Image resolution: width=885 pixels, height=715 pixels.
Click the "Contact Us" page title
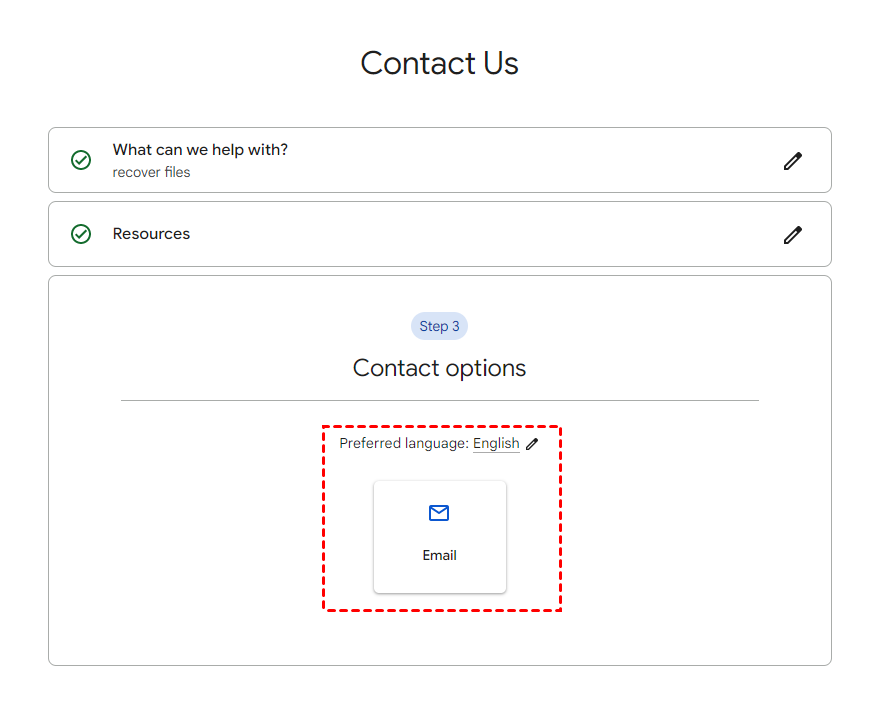coord(439,63)
